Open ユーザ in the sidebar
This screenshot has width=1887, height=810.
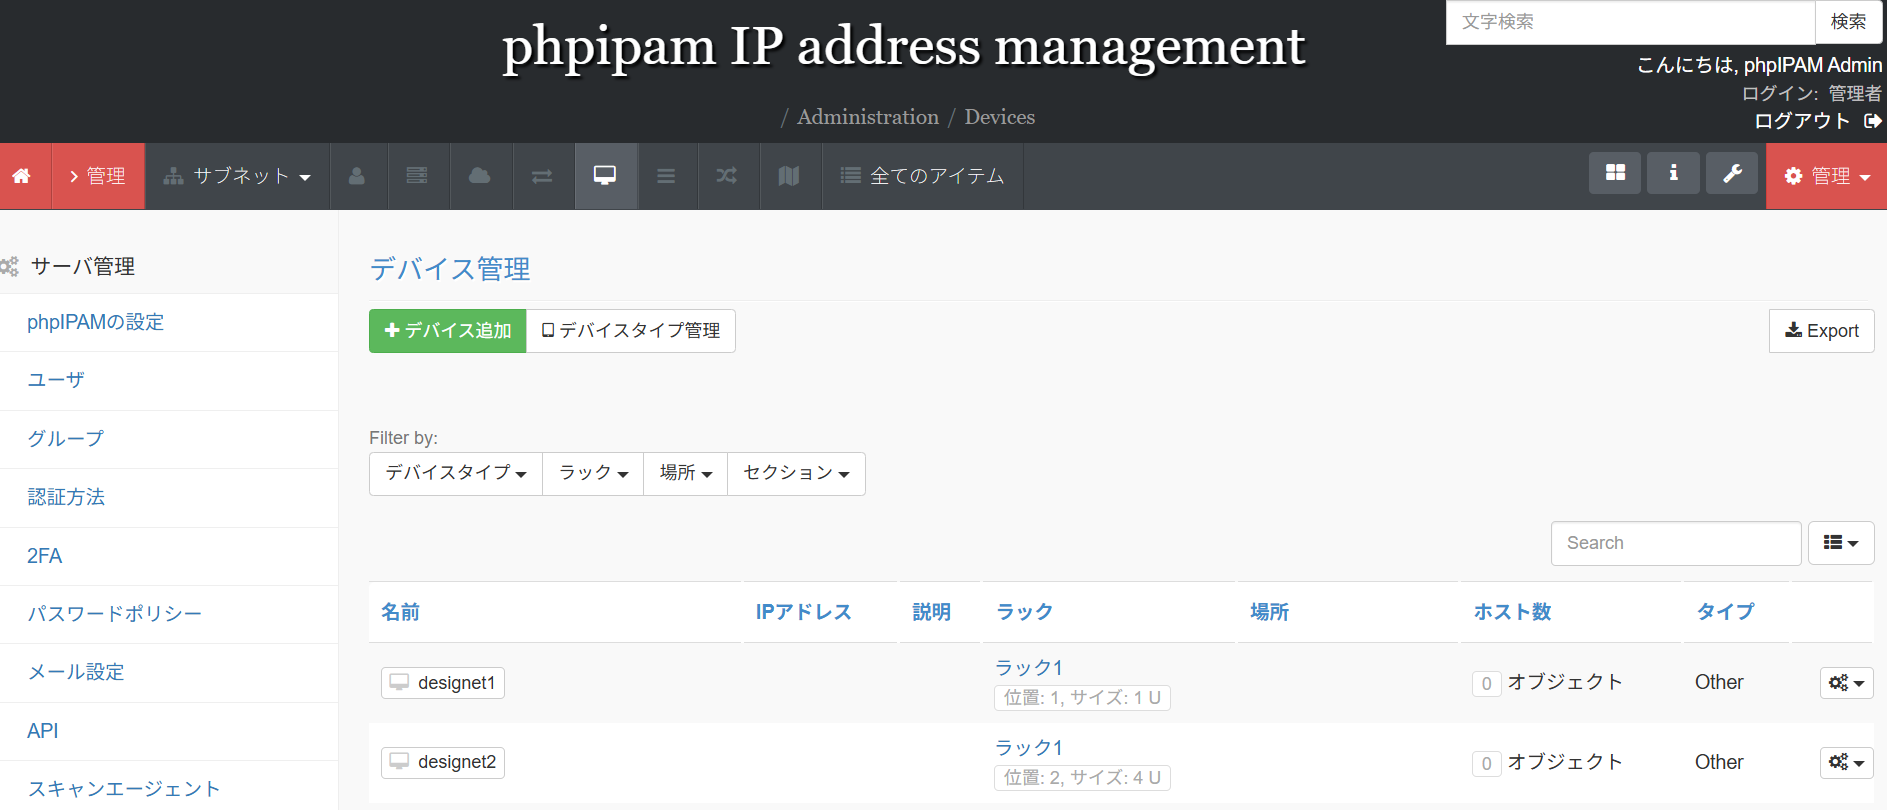(x=56, y=380)
